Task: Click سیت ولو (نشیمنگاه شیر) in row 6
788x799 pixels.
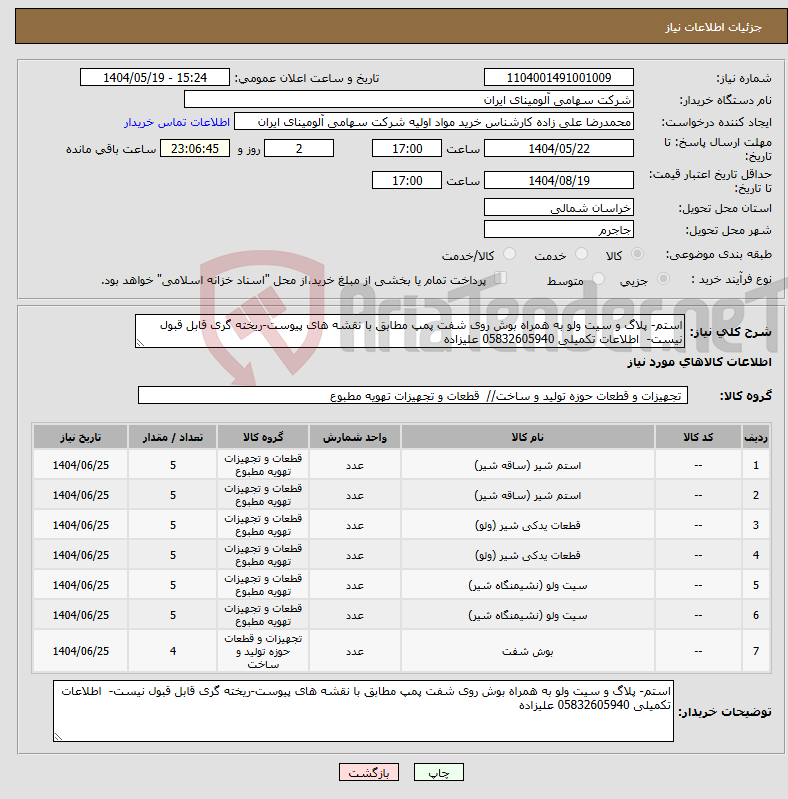Action: point(528,616)
